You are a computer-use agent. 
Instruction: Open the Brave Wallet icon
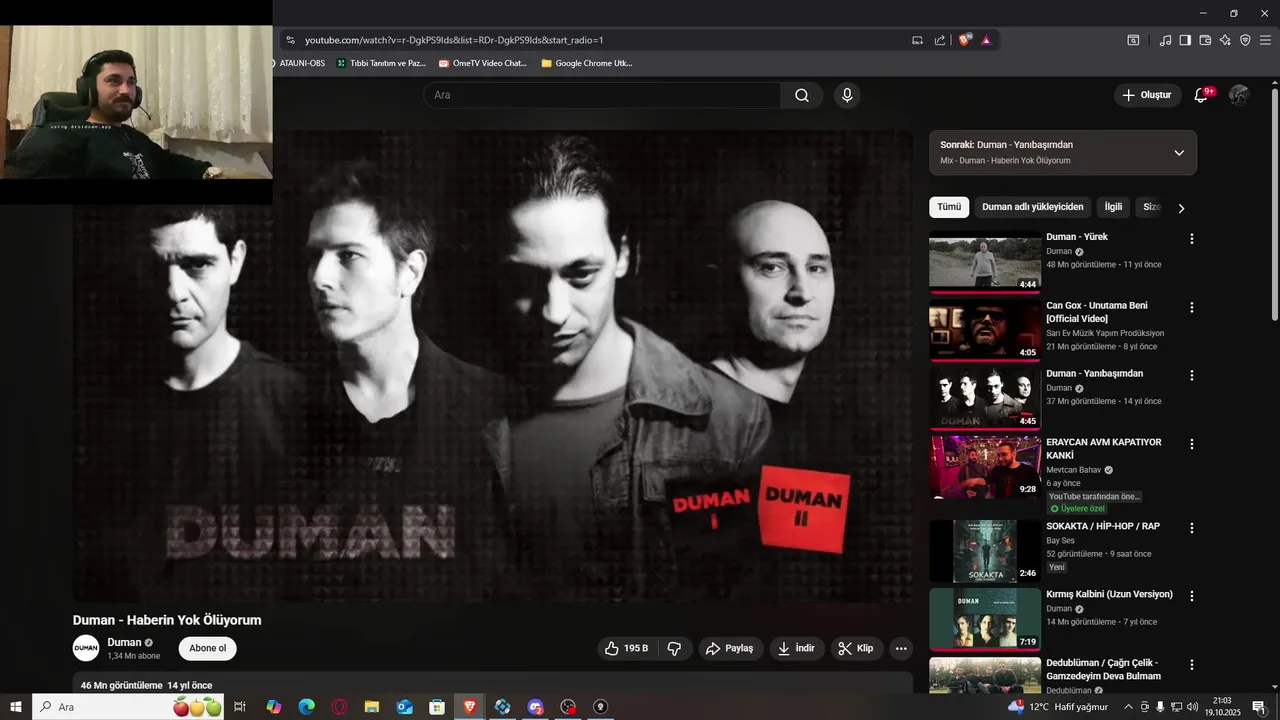[x=1205, y=40]
